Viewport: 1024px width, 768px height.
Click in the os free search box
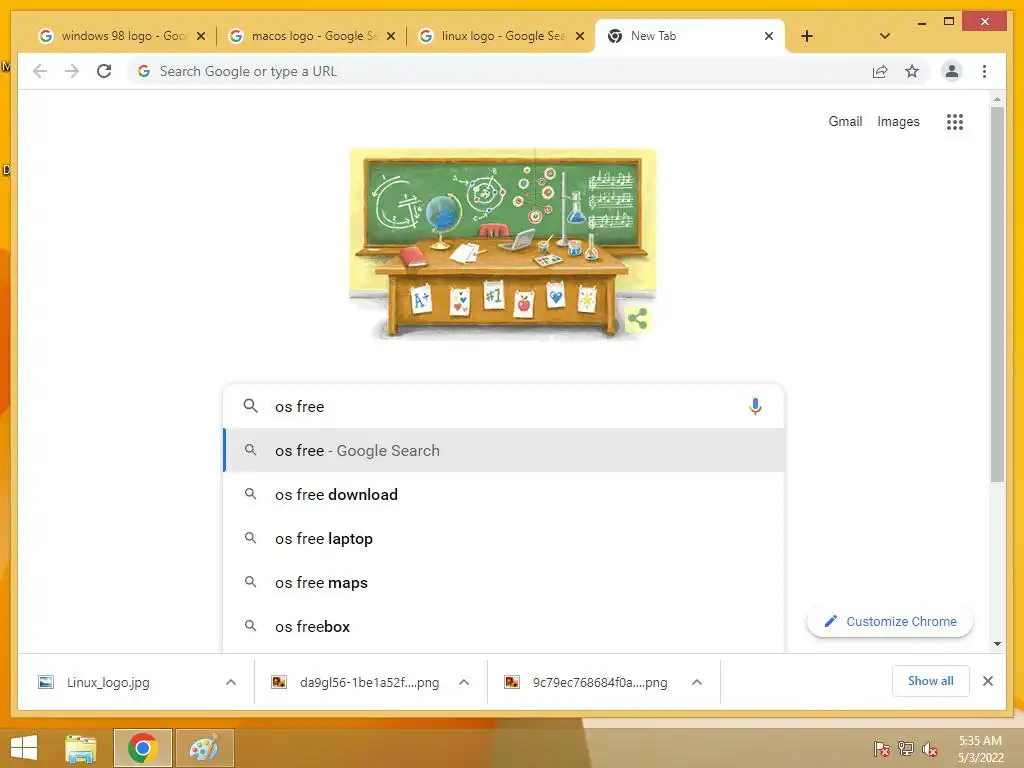[x=503, y=406]
